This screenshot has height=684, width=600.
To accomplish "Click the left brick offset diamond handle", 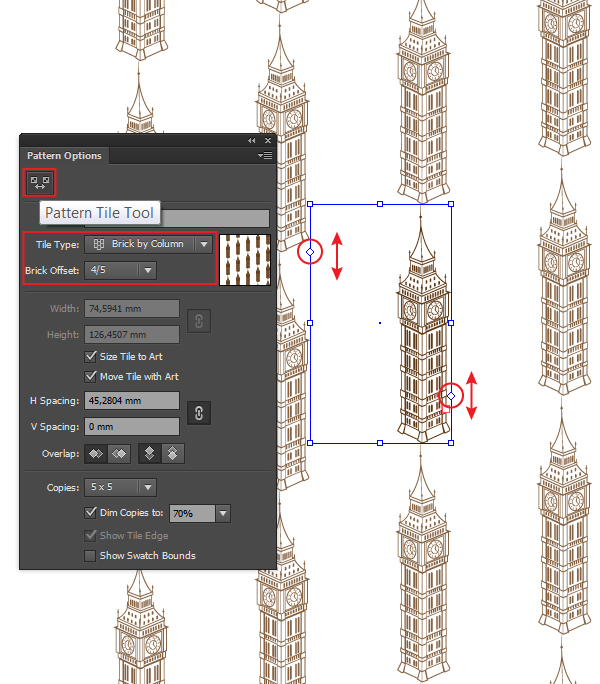I will click(x=310, y=252).
